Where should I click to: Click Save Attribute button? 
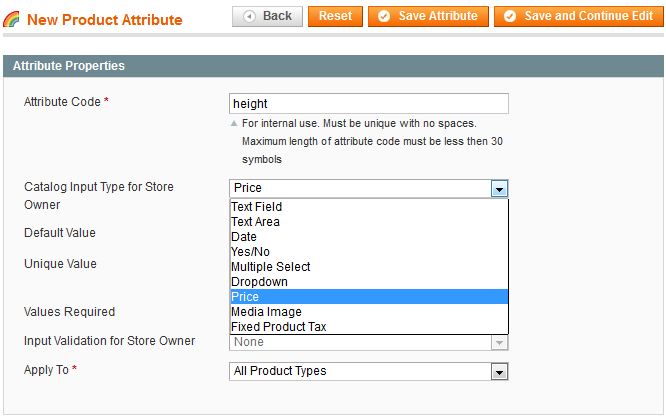(428, 16)
